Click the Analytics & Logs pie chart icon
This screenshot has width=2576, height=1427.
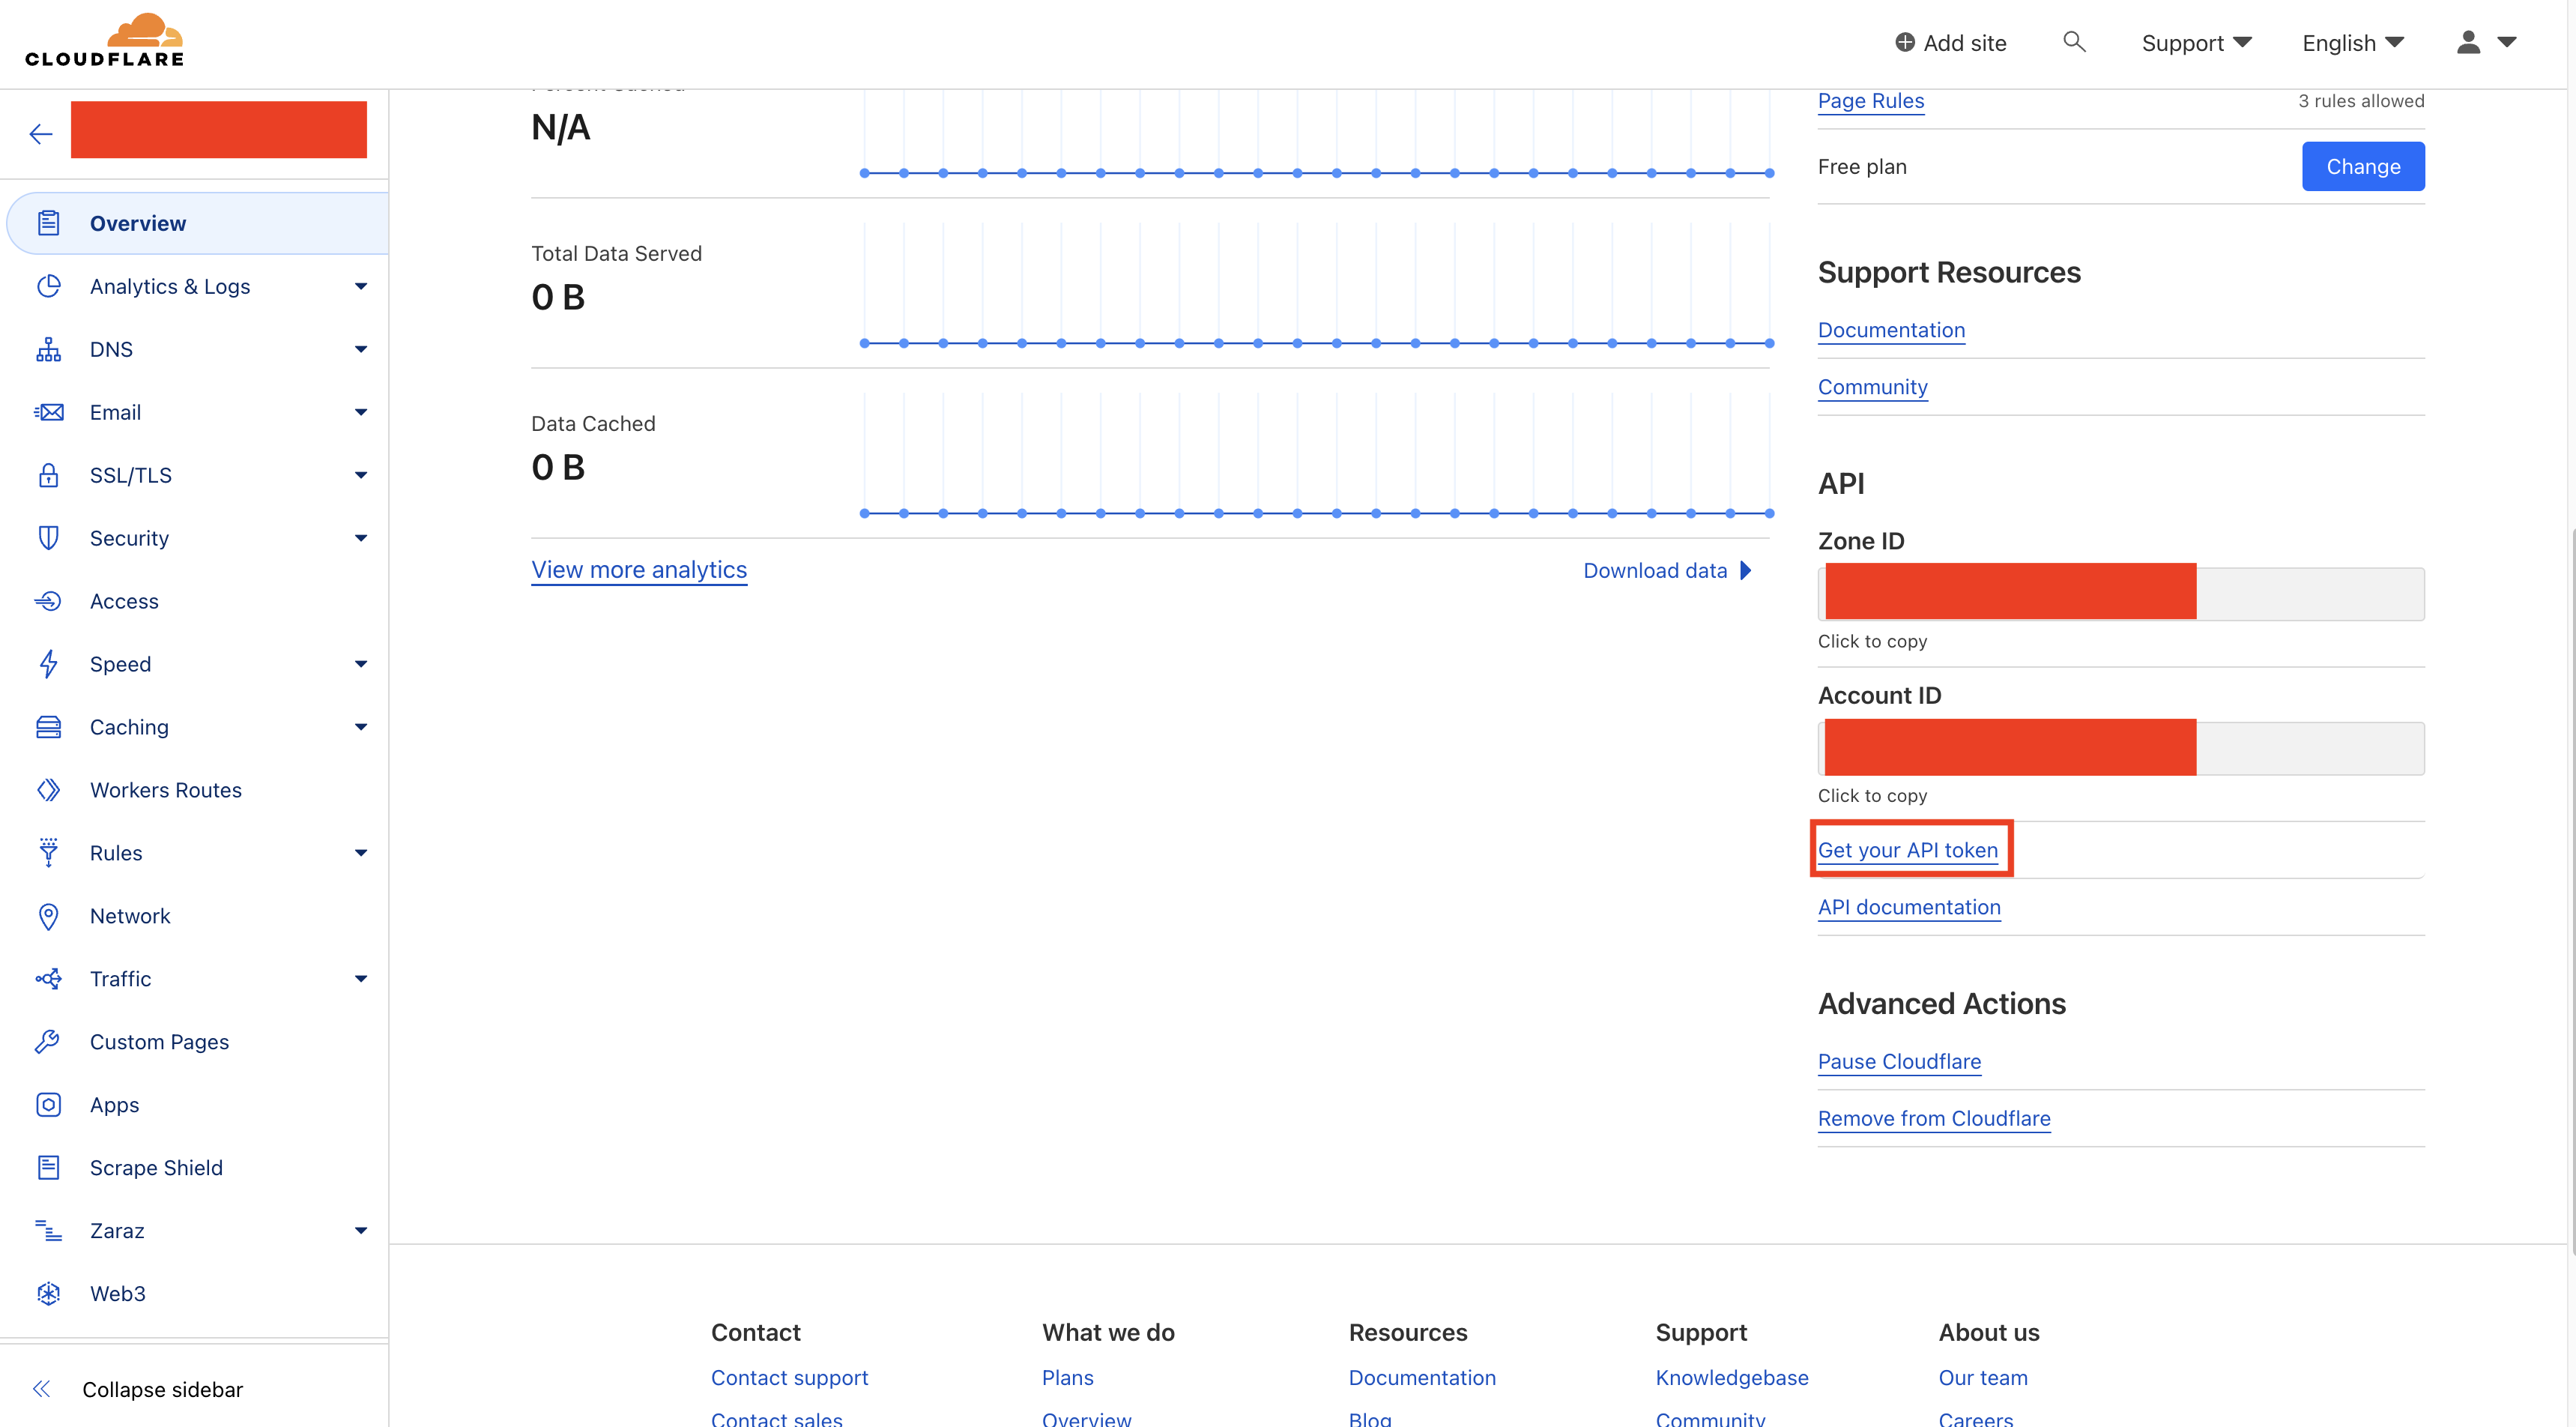coord(49,286)
